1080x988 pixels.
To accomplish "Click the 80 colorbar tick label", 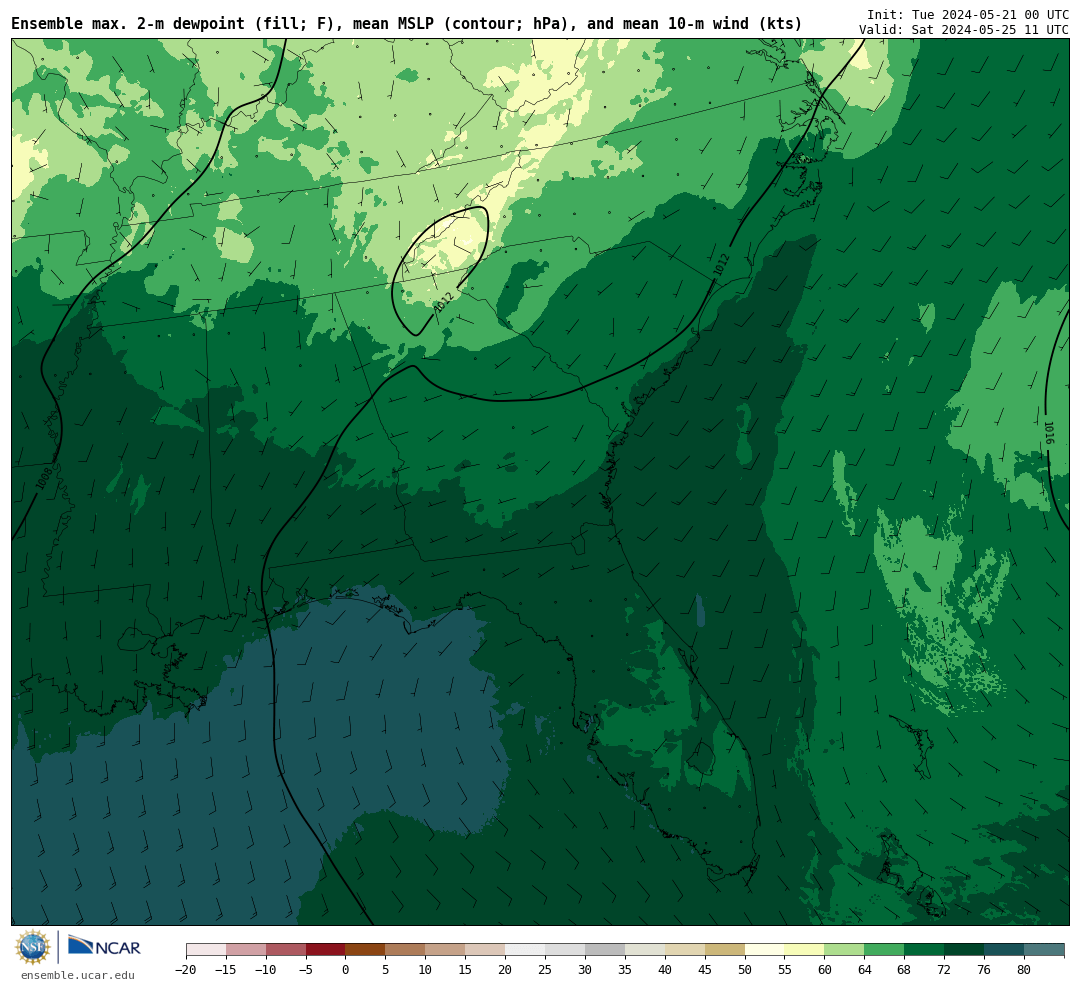I will click(x=1025, y=970).
